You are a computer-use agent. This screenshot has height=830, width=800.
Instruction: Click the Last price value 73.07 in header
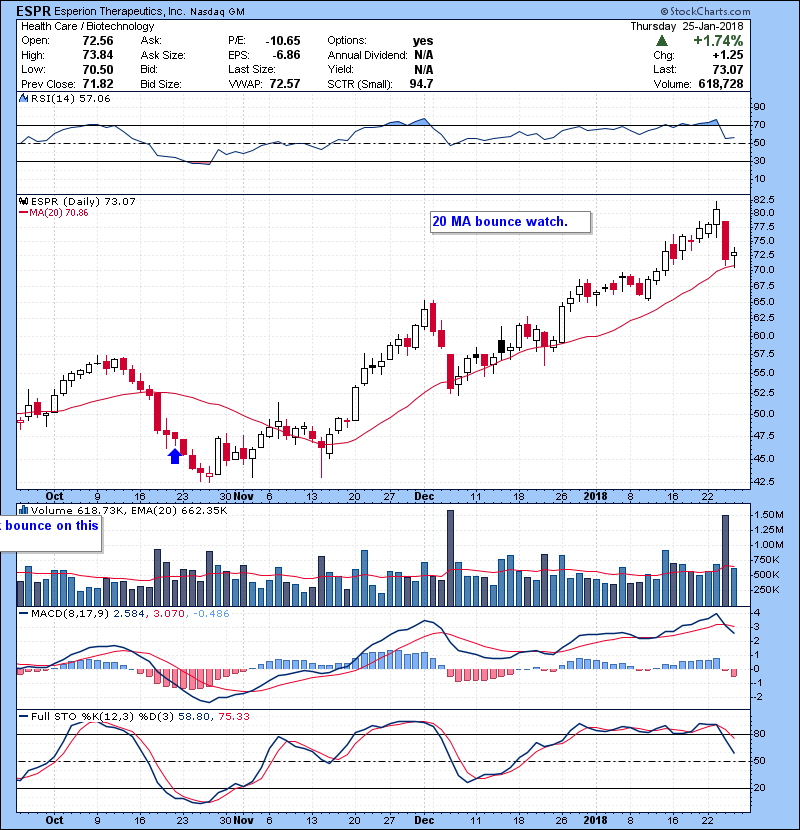coord(728,69)
